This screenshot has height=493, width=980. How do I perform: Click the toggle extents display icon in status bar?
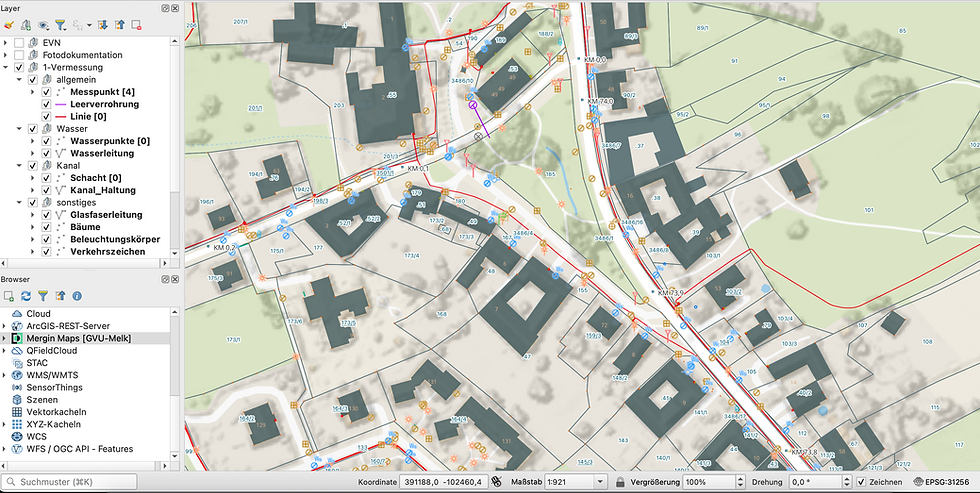coord(497,482)
